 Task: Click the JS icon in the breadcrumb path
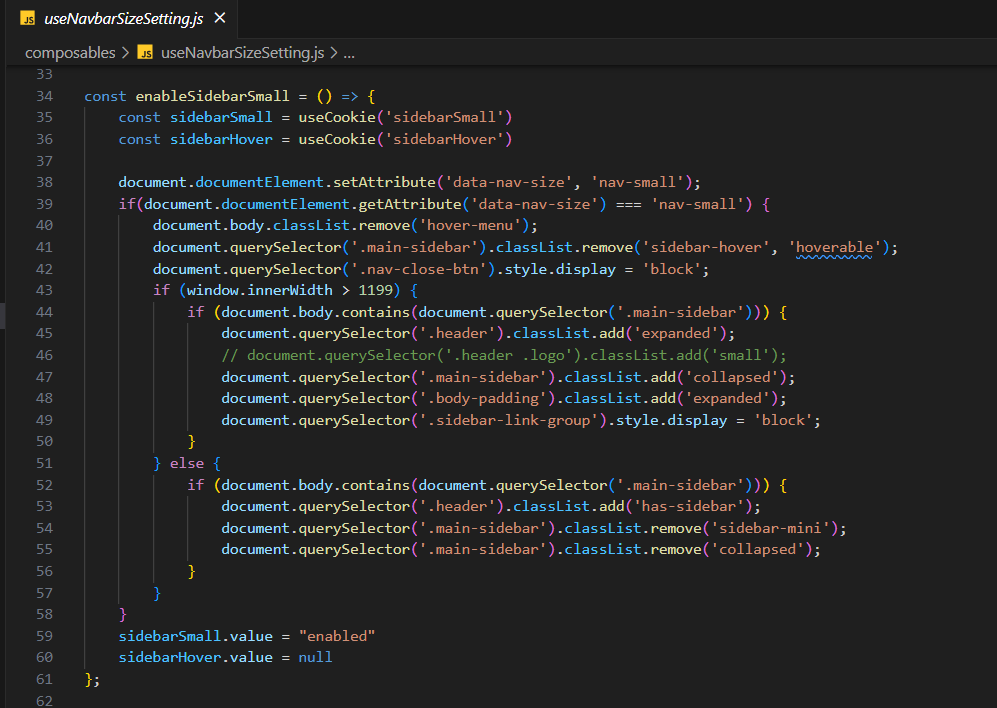145,53
